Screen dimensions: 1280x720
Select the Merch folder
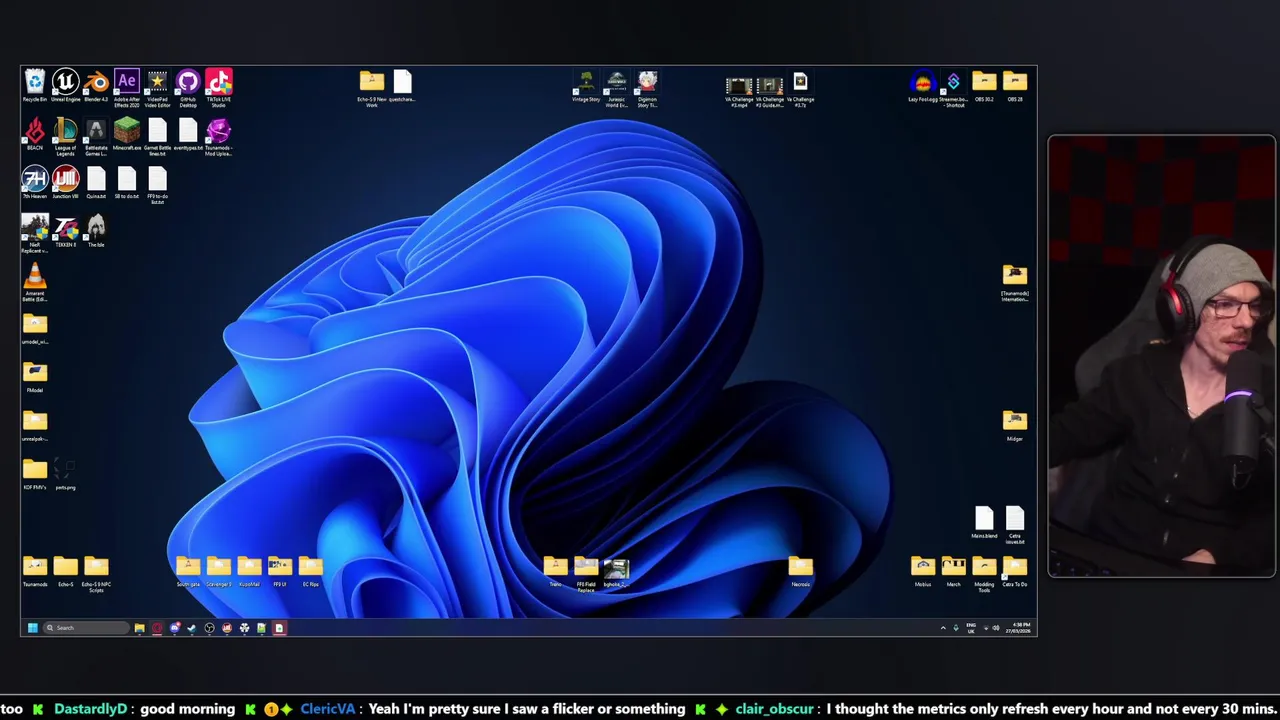coord(953,572)
